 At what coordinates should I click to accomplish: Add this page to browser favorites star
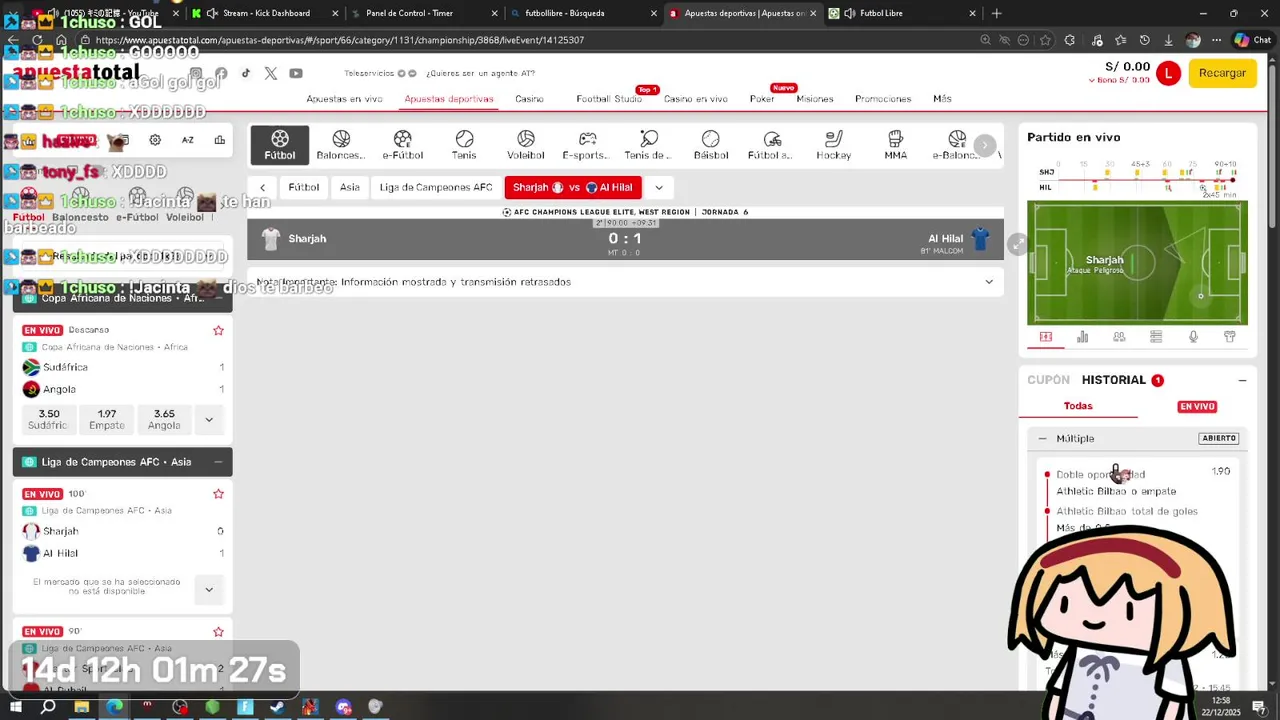(x=1045, y=40)
